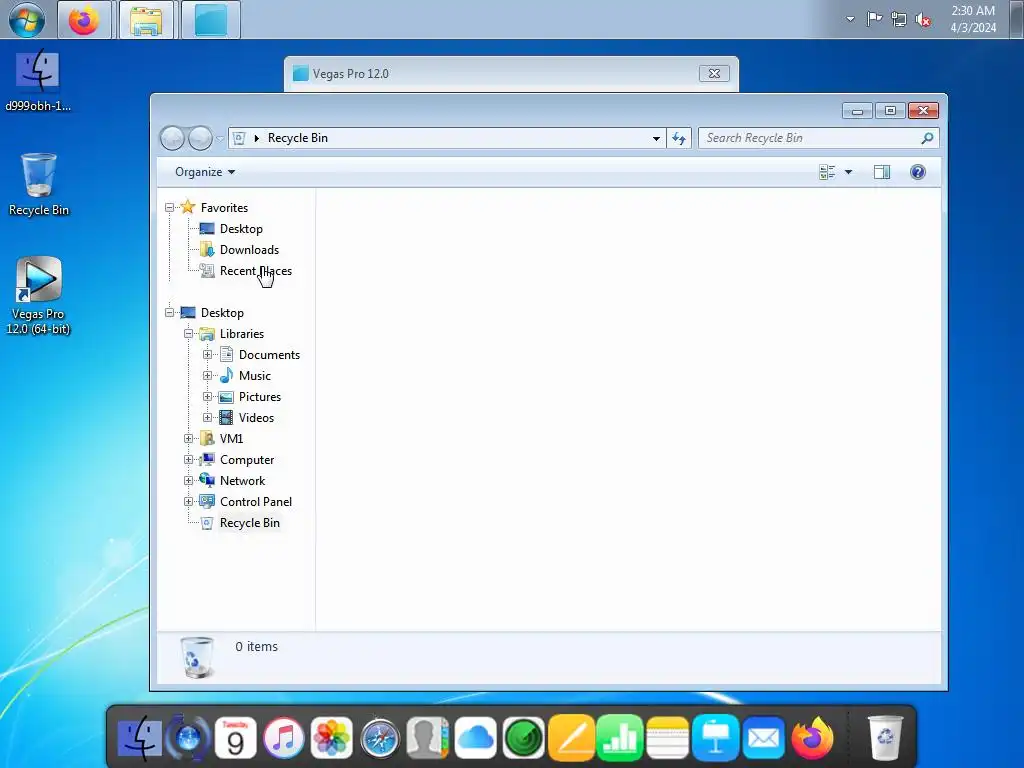Minimize the Recycle Bin window
This screenshot has width=1024, height=768.
coord(857,110)
